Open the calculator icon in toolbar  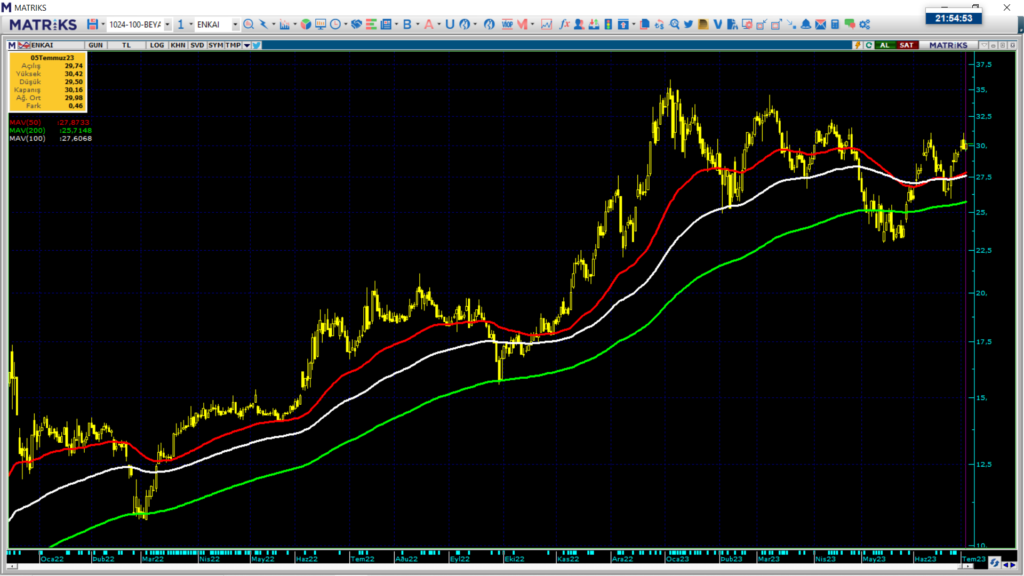[834, 24]
